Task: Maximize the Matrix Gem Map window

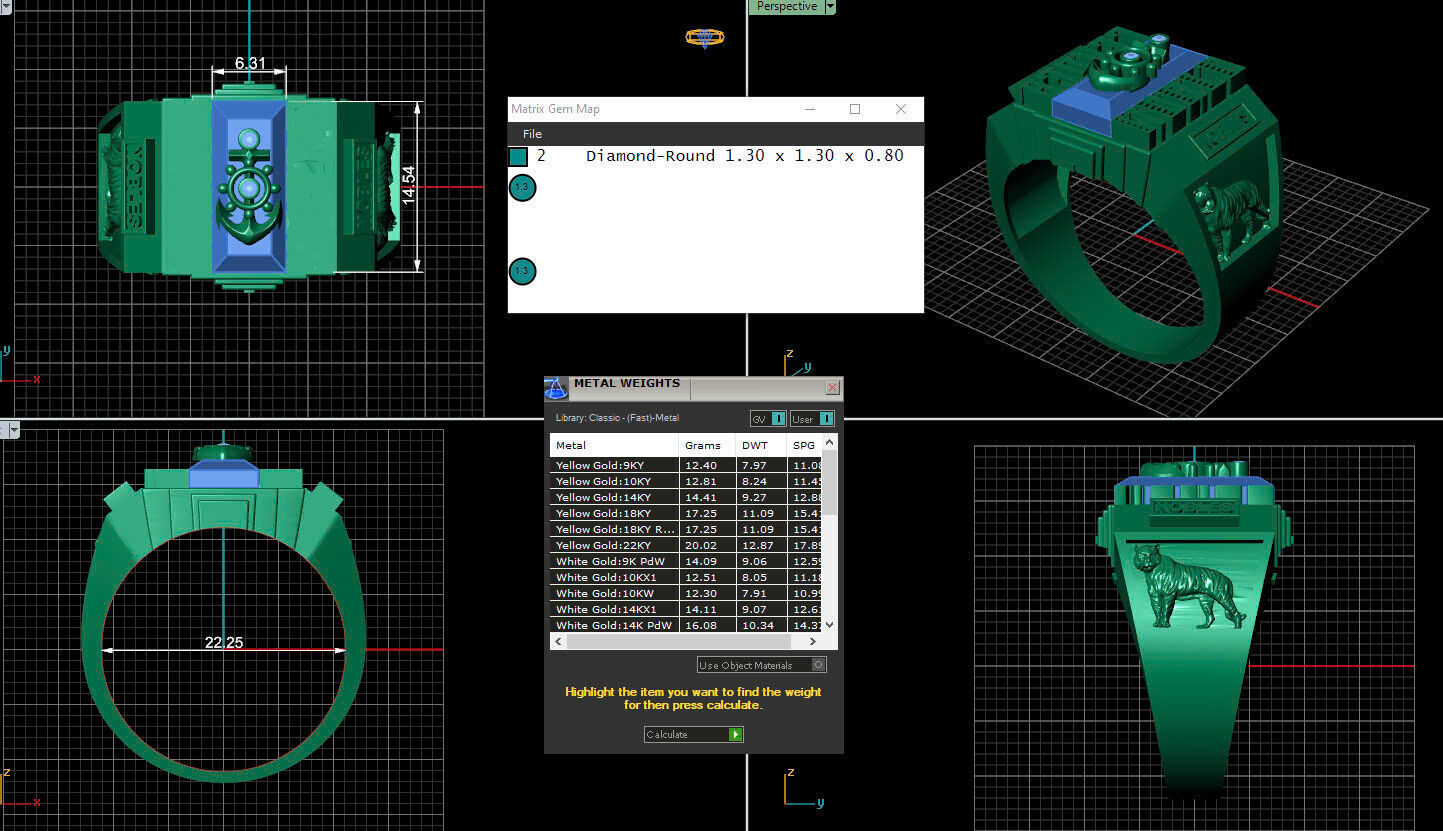Action: (x=855, y=109)
